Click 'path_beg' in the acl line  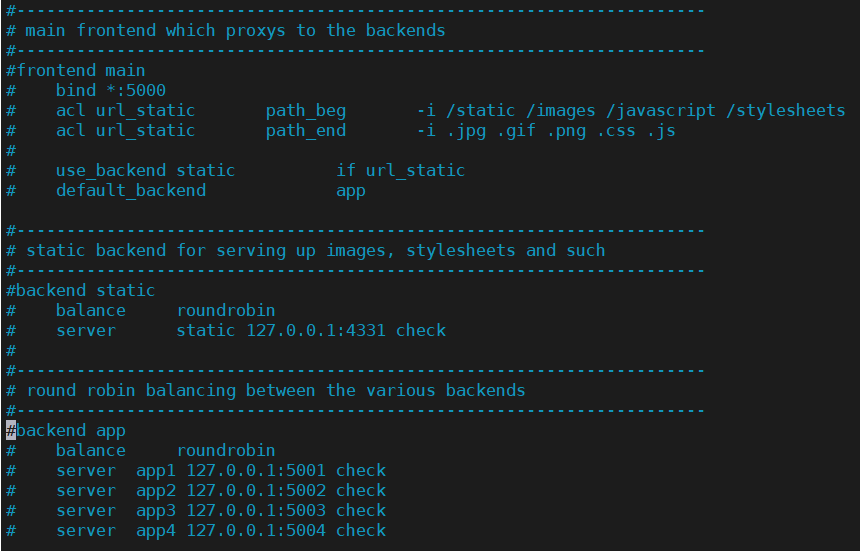[x=306, y=111]
